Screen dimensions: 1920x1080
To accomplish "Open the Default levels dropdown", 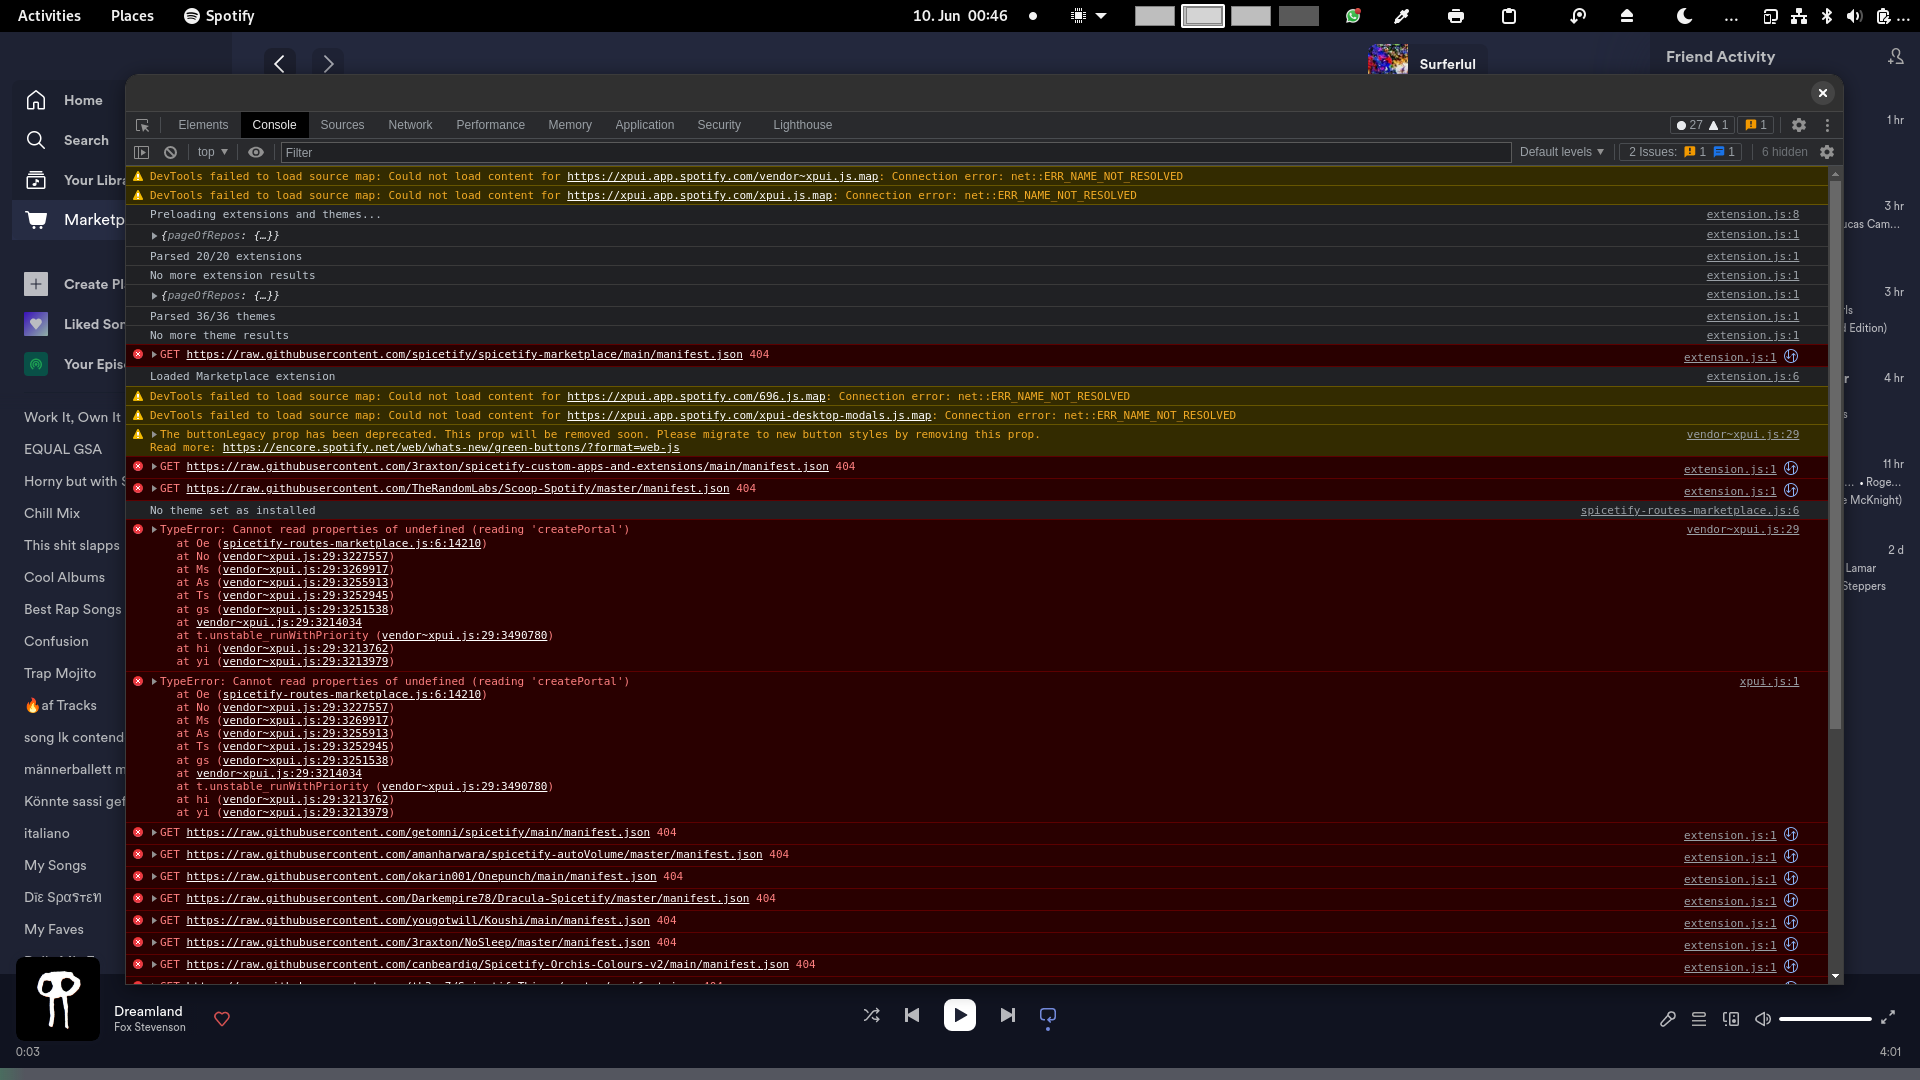I will pos(1560,152).
